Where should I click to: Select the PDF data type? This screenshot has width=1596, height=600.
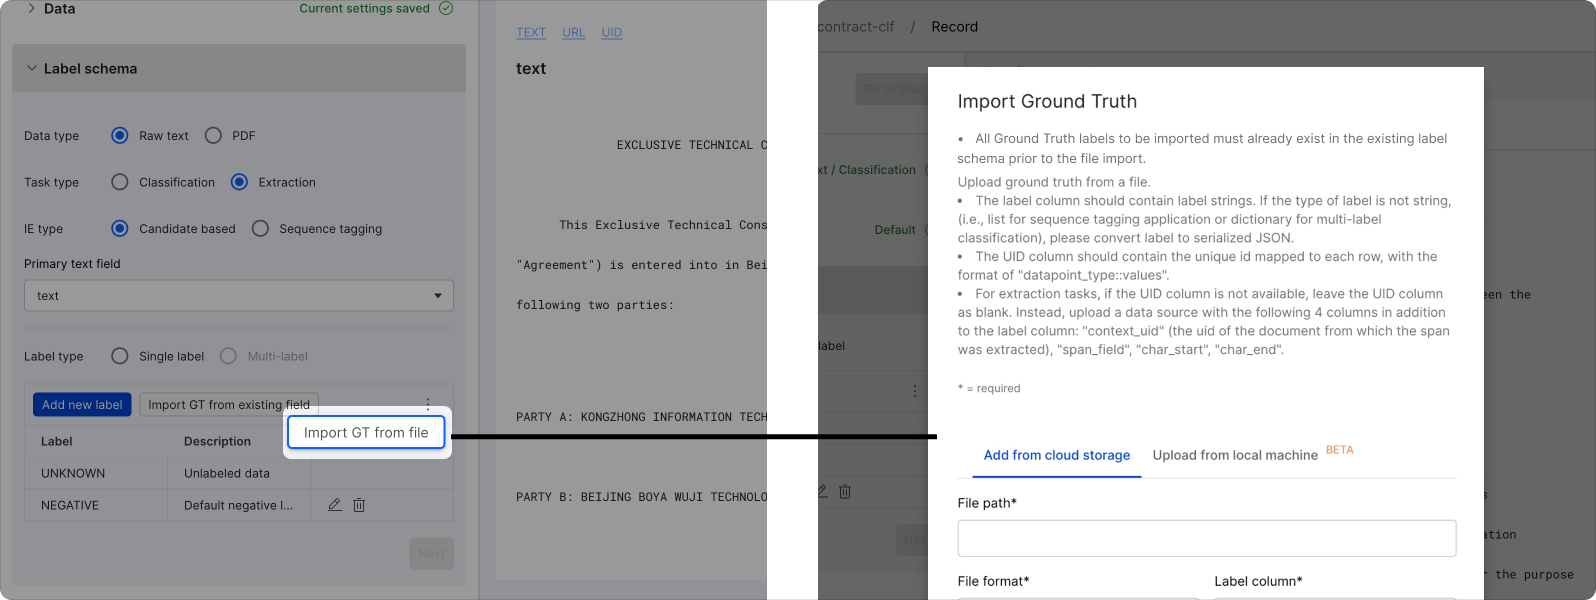pos(213,135)
